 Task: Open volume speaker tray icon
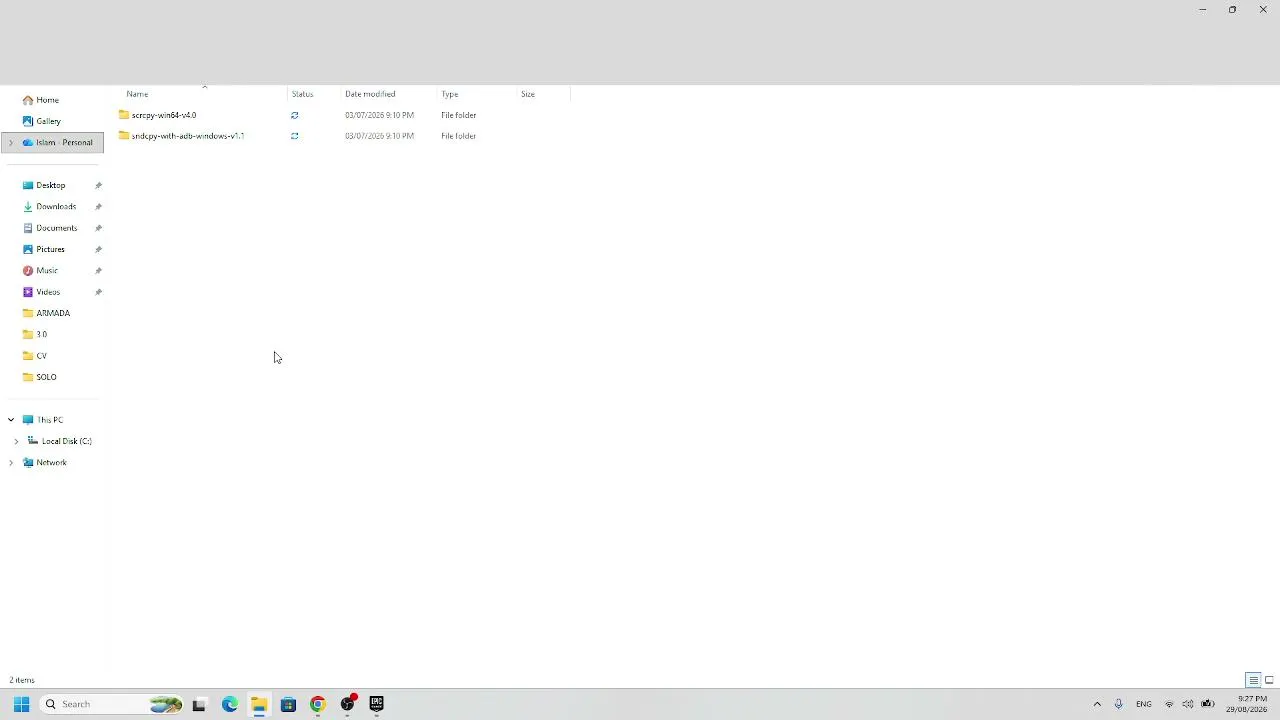pyautogui.click(x=1188, y=704)
